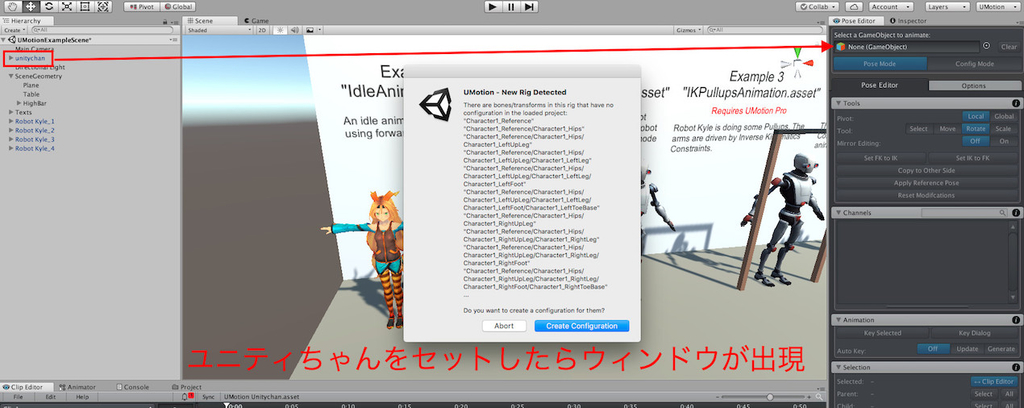Set Pivot to Local in Tools
Image resolution: width=1024 pixels, height=408 pixels.
point(976,117)
